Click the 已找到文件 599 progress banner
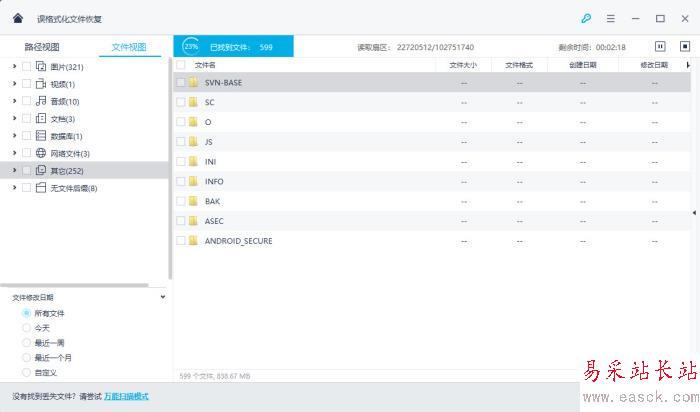The image size is (700, 412). tap(233, 46)
